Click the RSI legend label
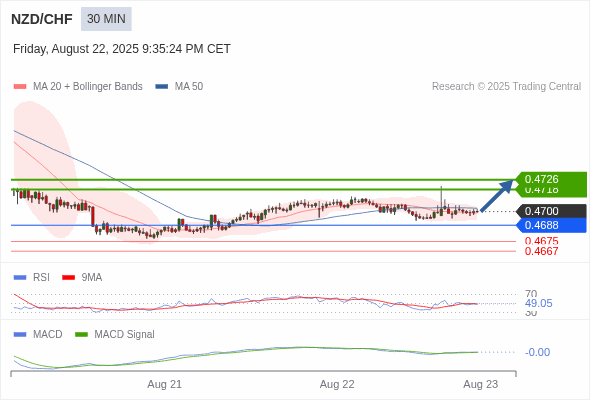 (41, 278)
